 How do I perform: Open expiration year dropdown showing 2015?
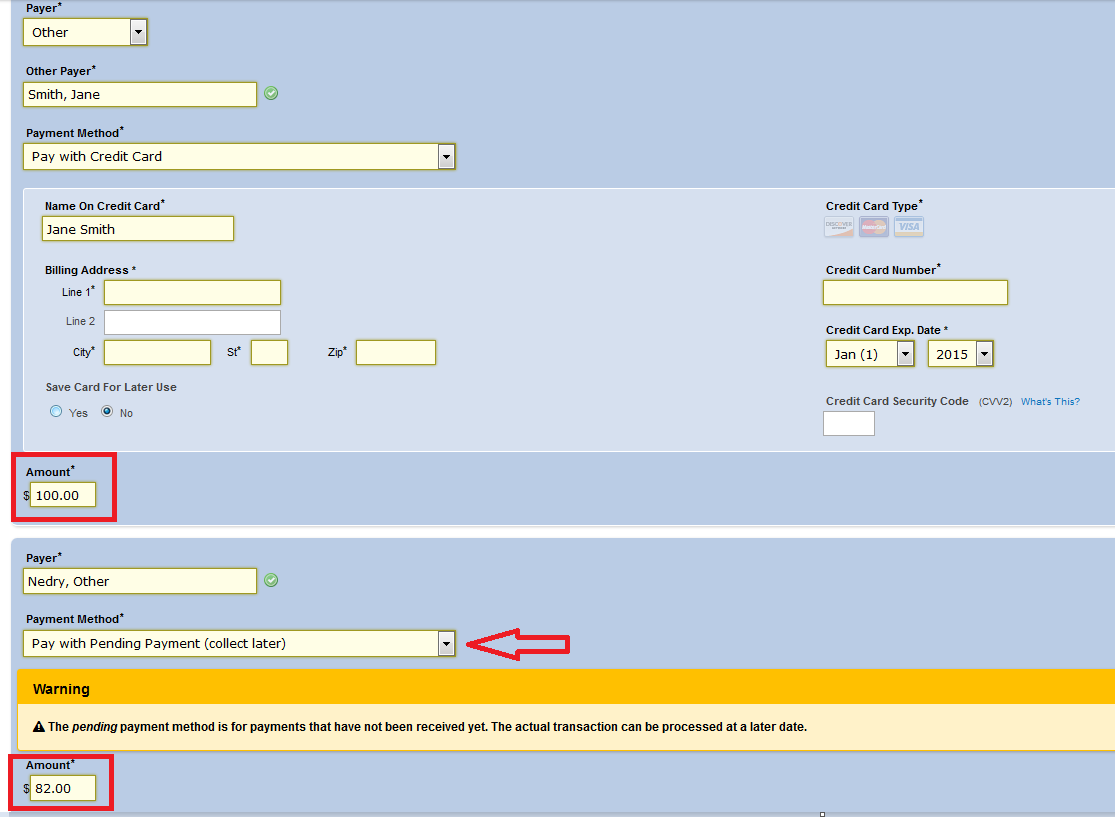click(x=984, y=354)
